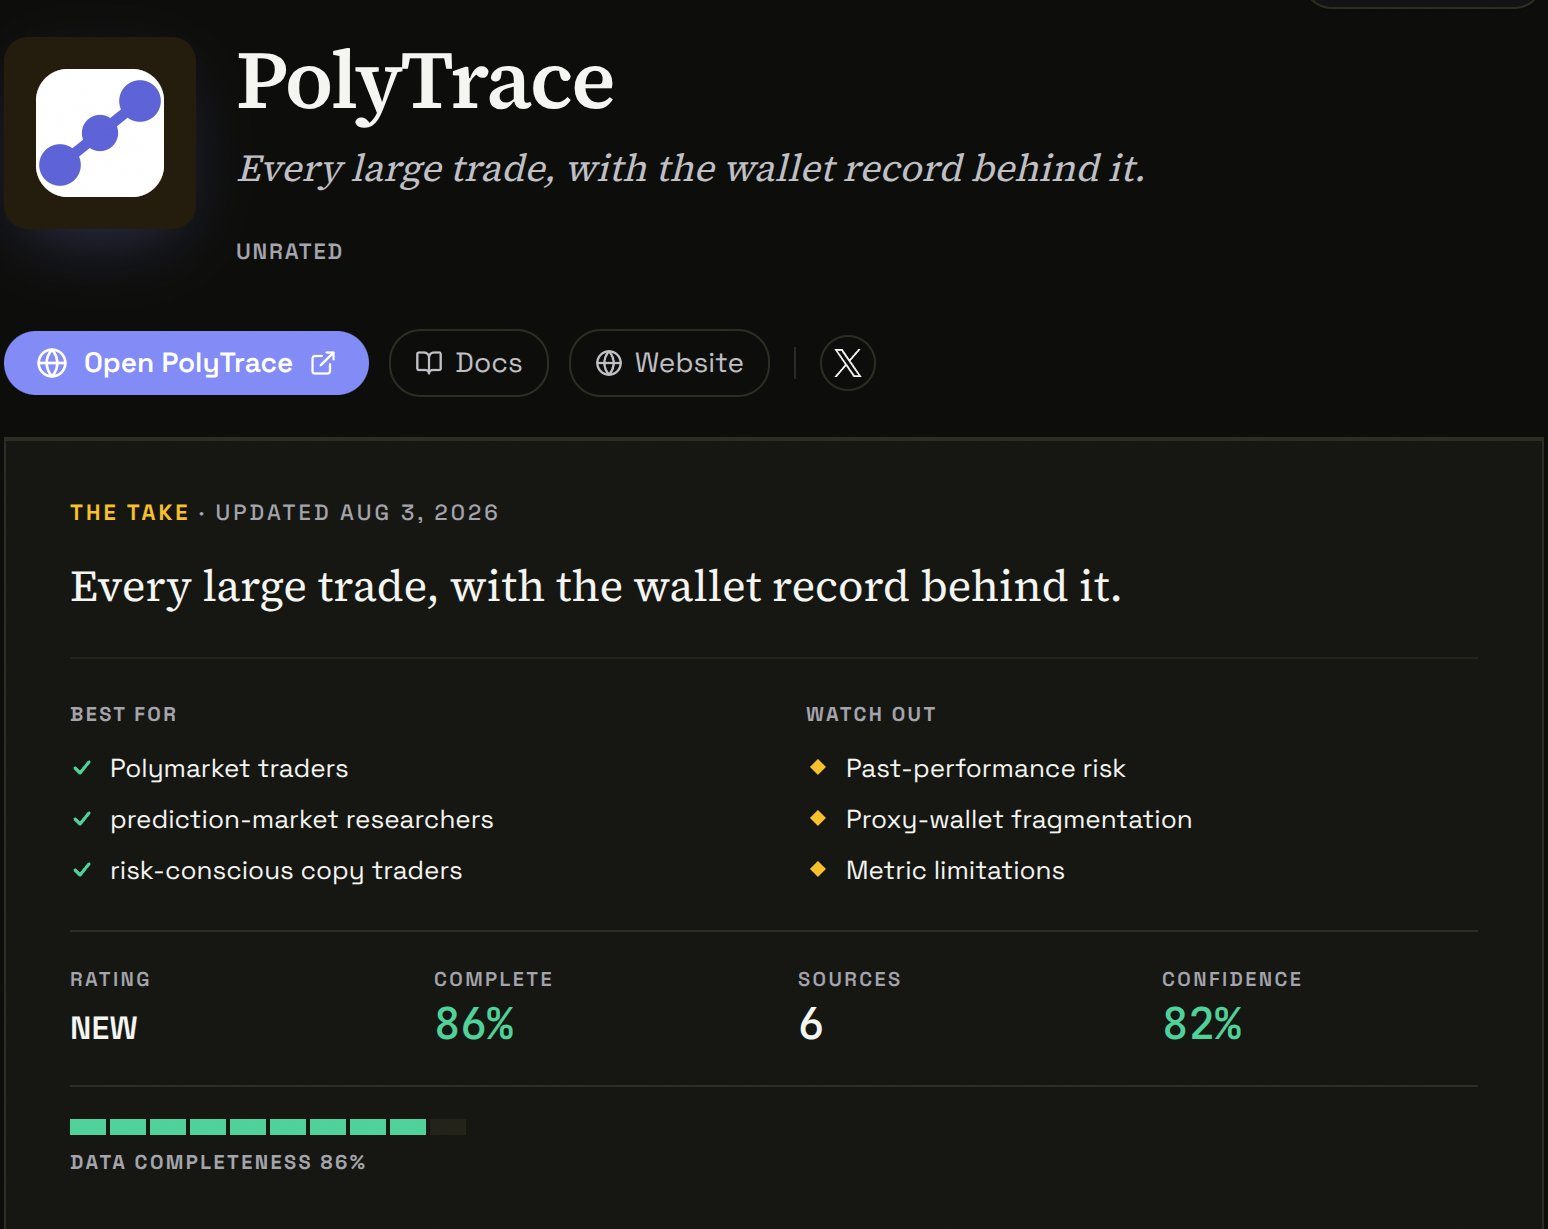Click the diamond beside Proxy-wallet fragmentation
Screen dimensions: 1548x1229
click(x=818, y=818)
